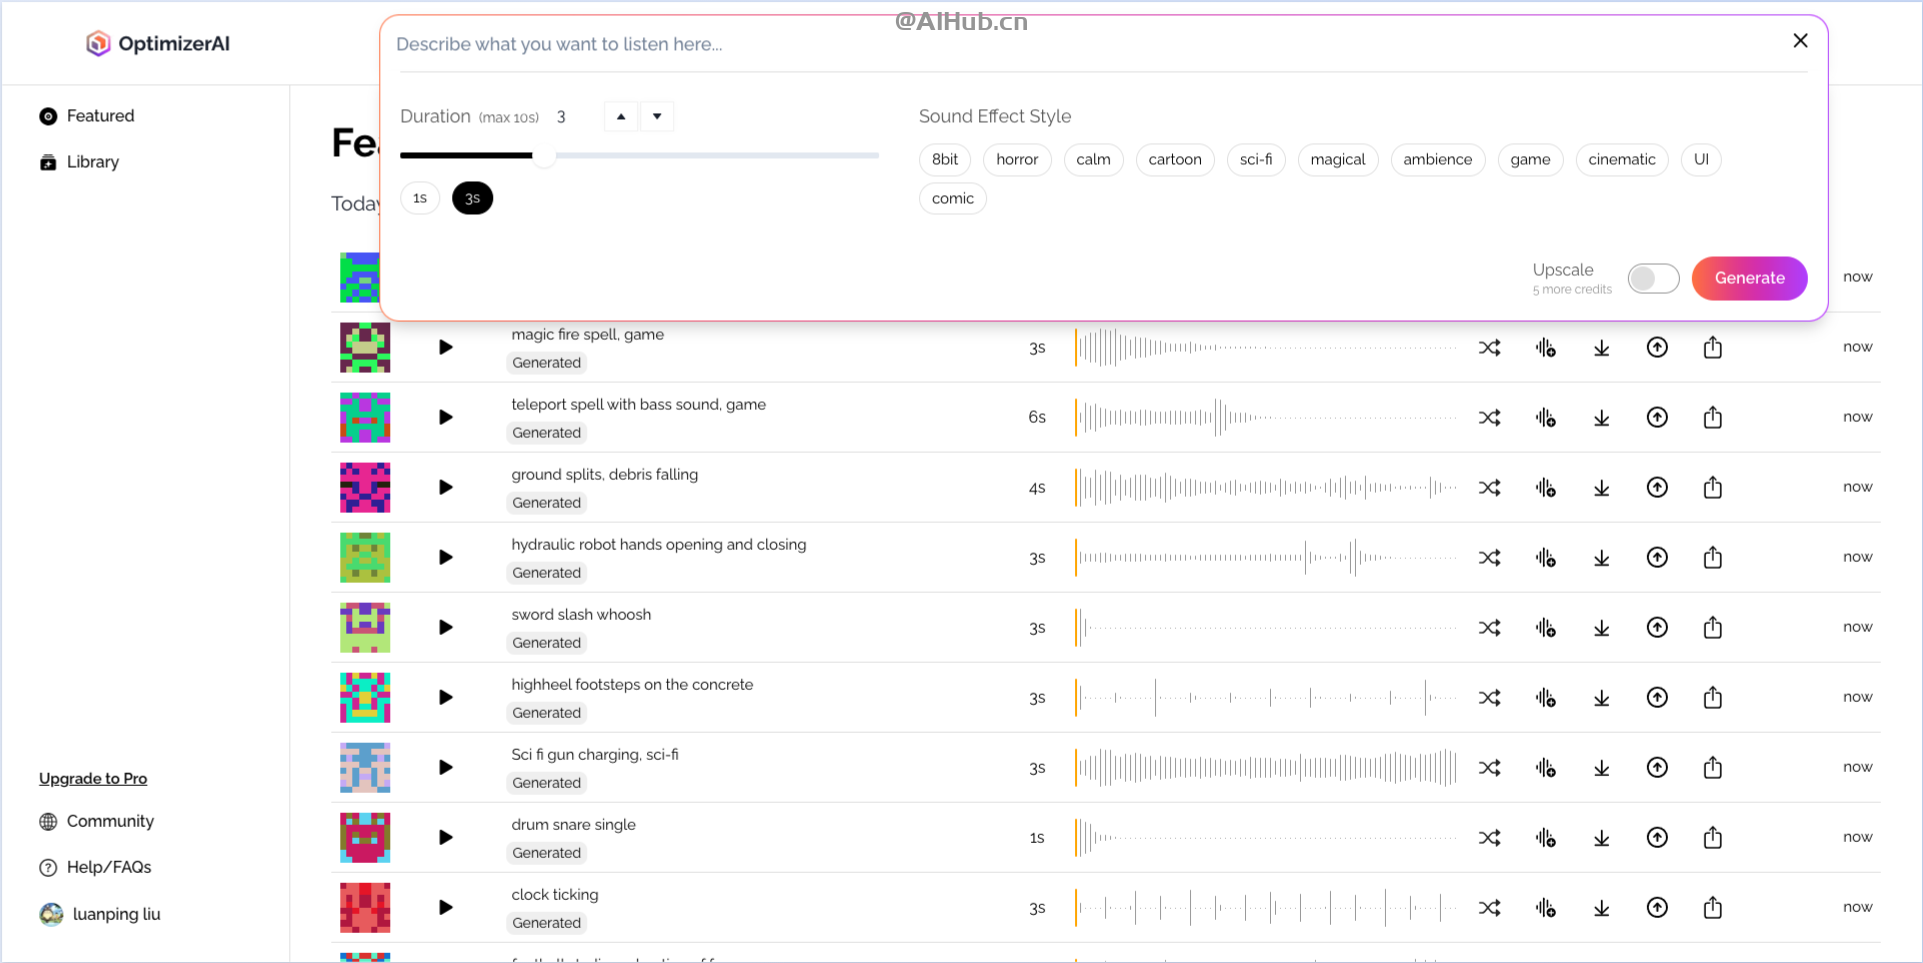Click upscale arrow icon for sword slash whoosh
Screen dimensions: 1923x963
1657,628
